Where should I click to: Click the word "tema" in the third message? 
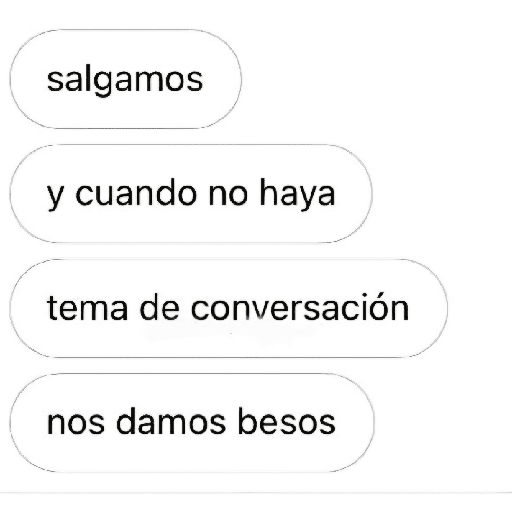[87, 308]
